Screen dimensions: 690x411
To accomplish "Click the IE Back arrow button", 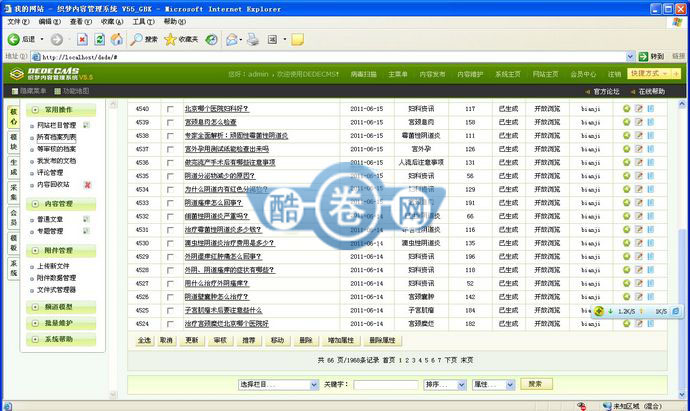I will click(x=14, y=40).
